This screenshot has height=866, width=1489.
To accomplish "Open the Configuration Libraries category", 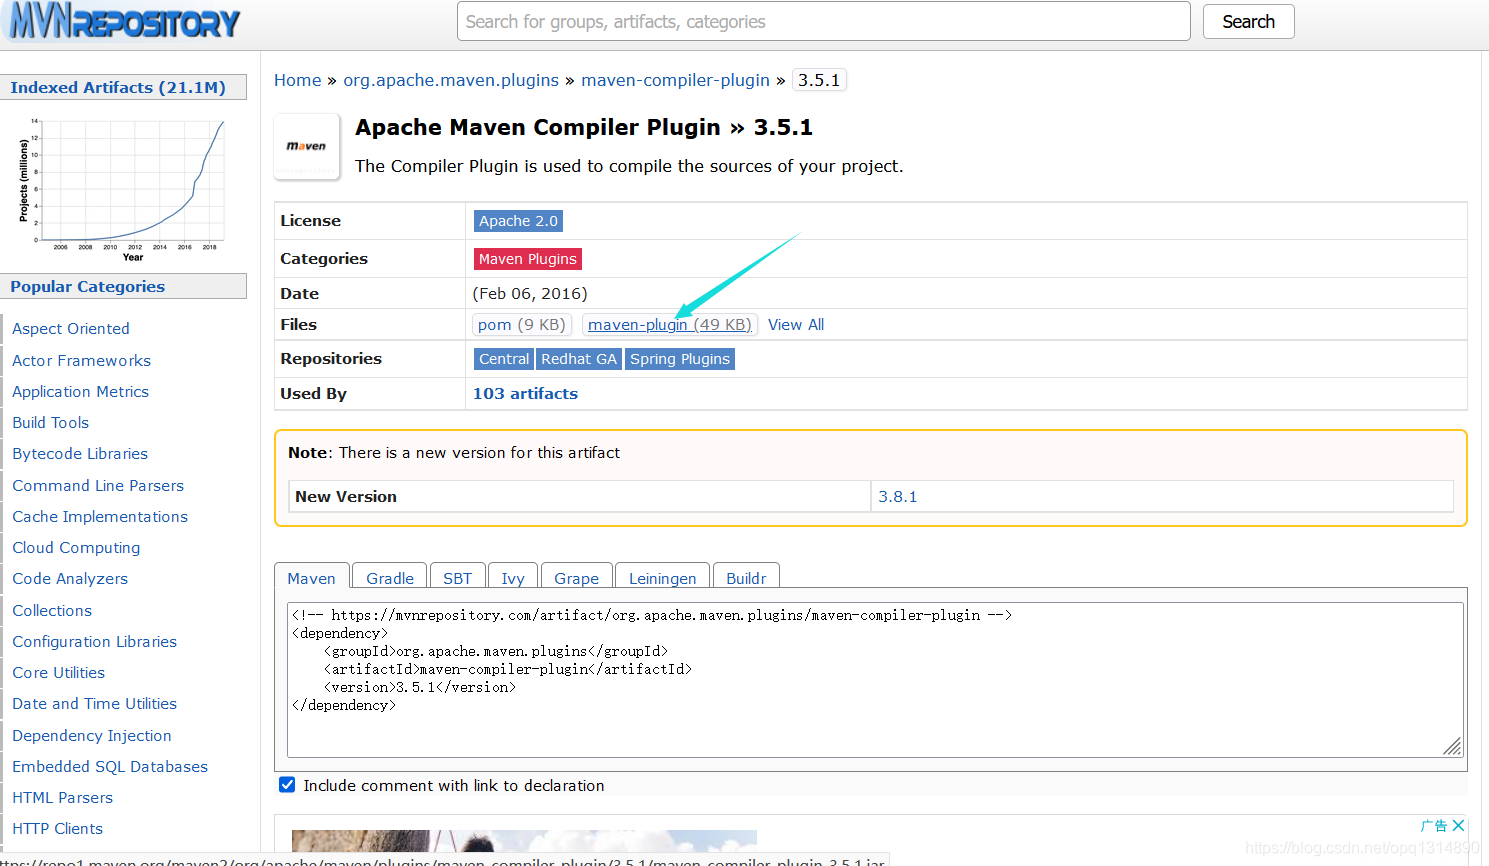I will [94, 641].
